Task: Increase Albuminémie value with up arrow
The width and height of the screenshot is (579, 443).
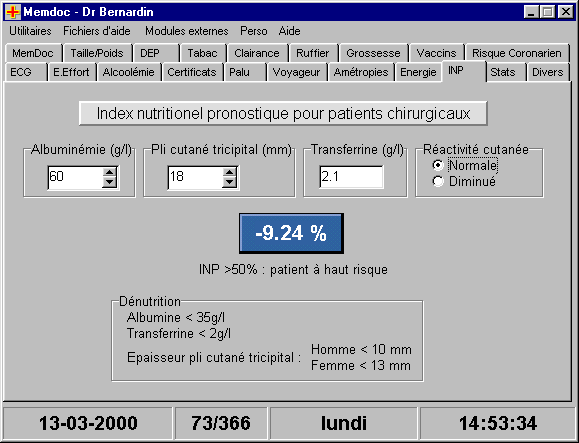Action: (109, 172)
